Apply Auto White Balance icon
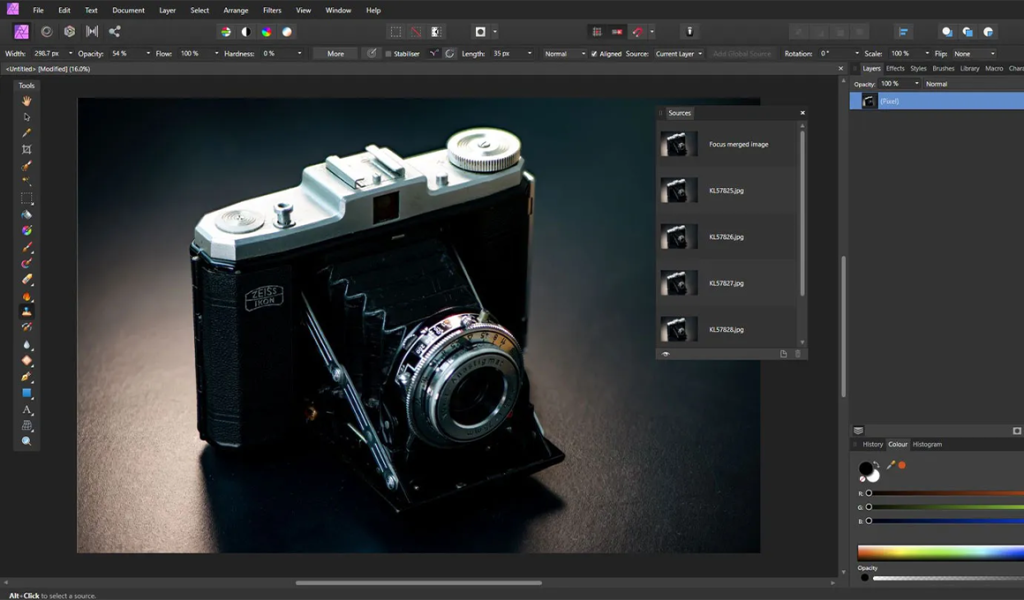The image size is (1024, 600). click(287, 31)
